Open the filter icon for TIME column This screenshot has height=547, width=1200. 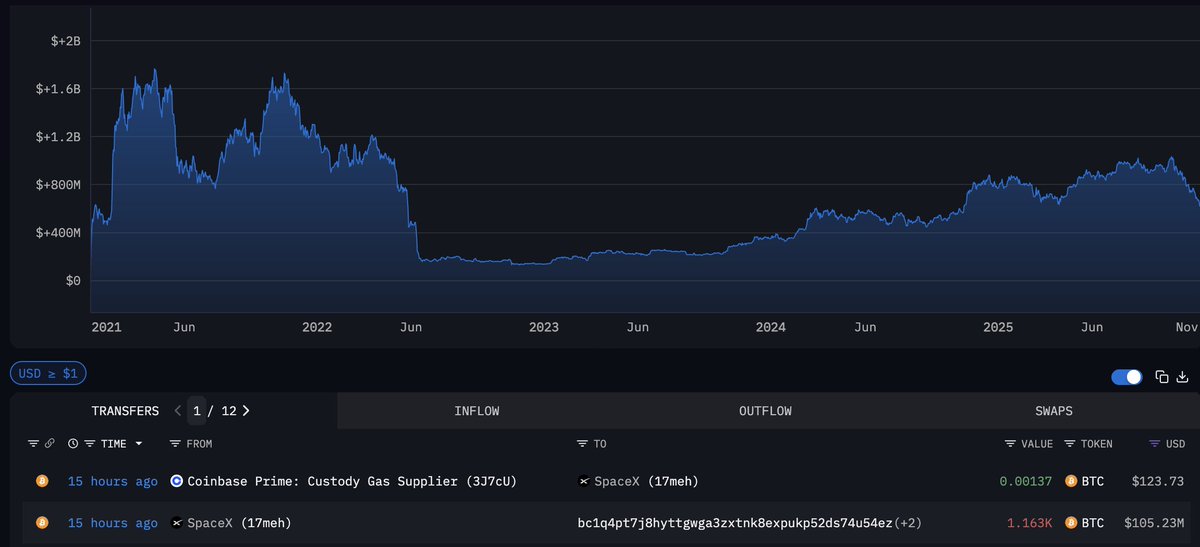click(x=89, y=443)
